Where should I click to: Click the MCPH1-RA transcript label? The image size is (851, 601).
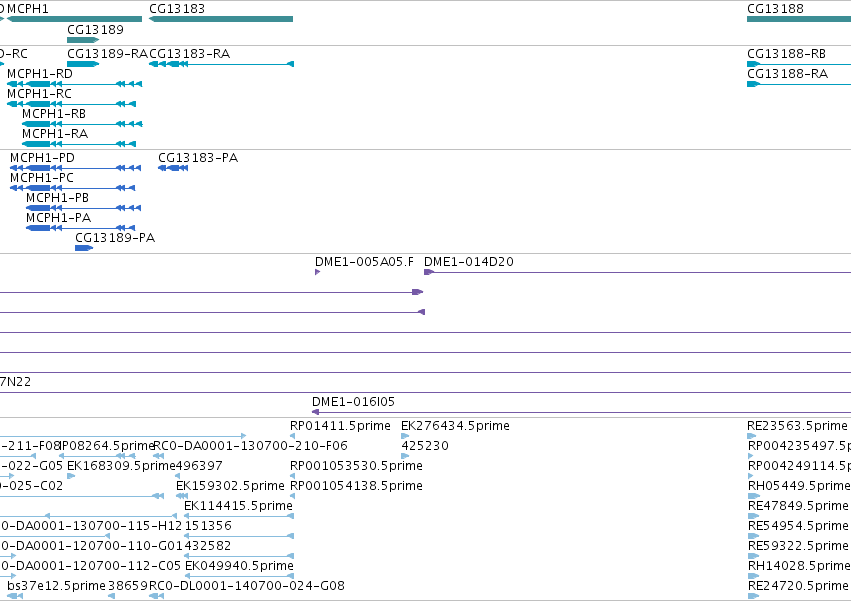click(x=55, y=134)
